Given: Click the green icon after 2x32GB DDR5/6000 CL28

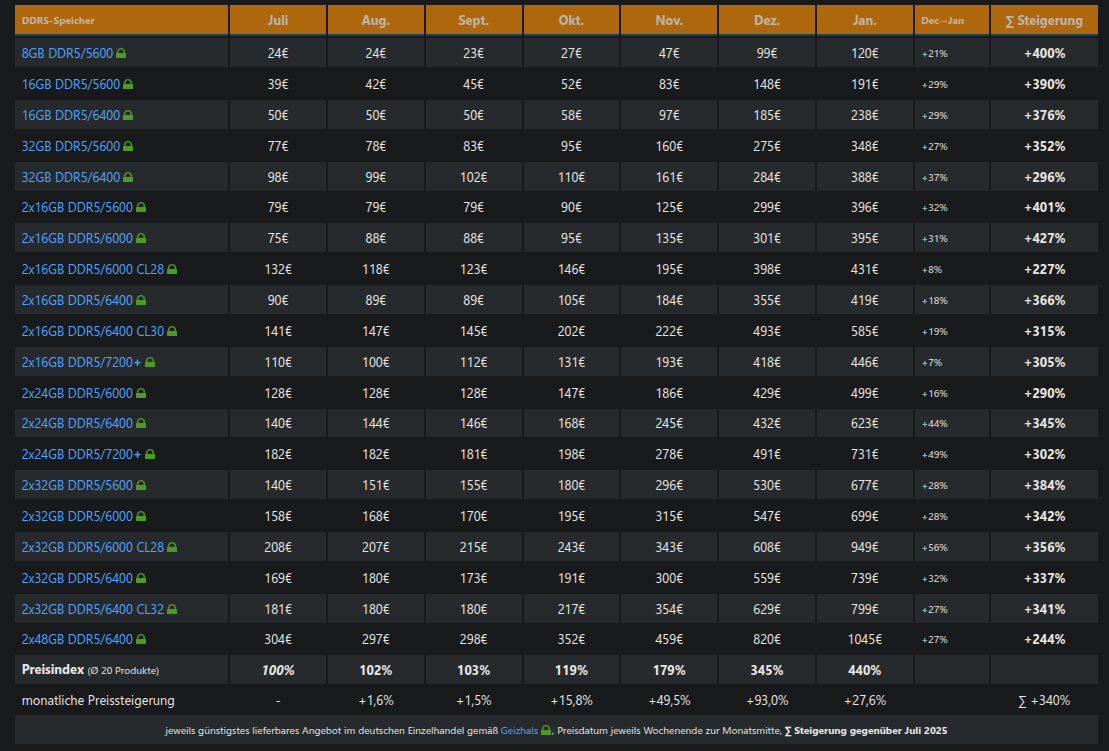Looking at the screenshot, I should pos(172,547).
